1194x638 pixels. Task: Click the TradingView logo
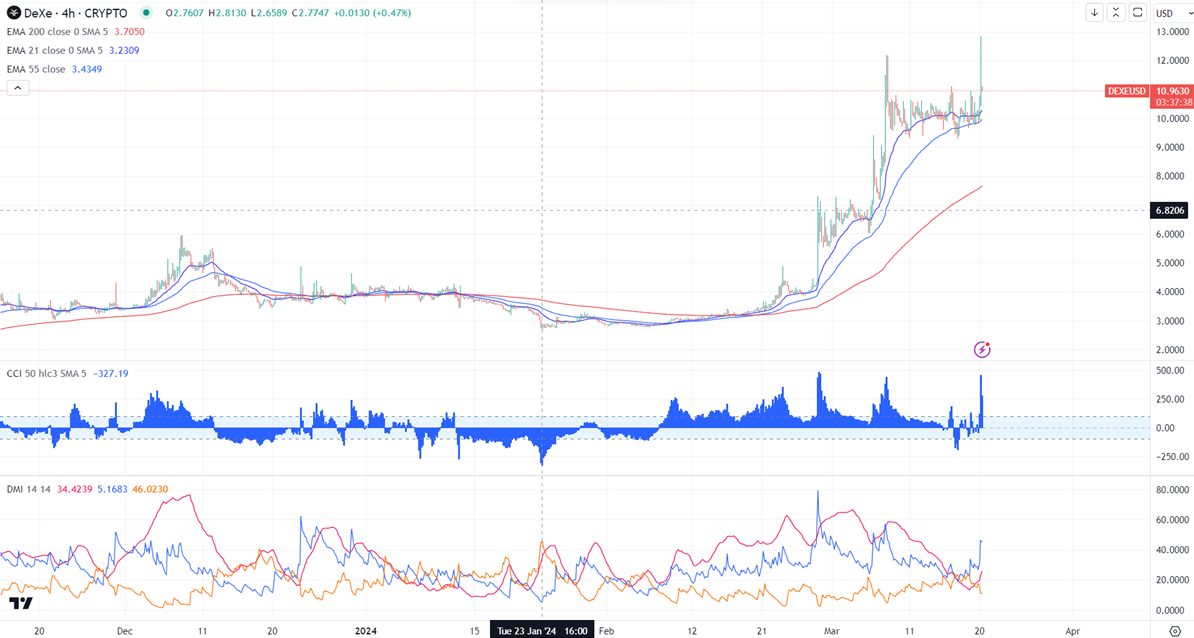pos(21,603)
